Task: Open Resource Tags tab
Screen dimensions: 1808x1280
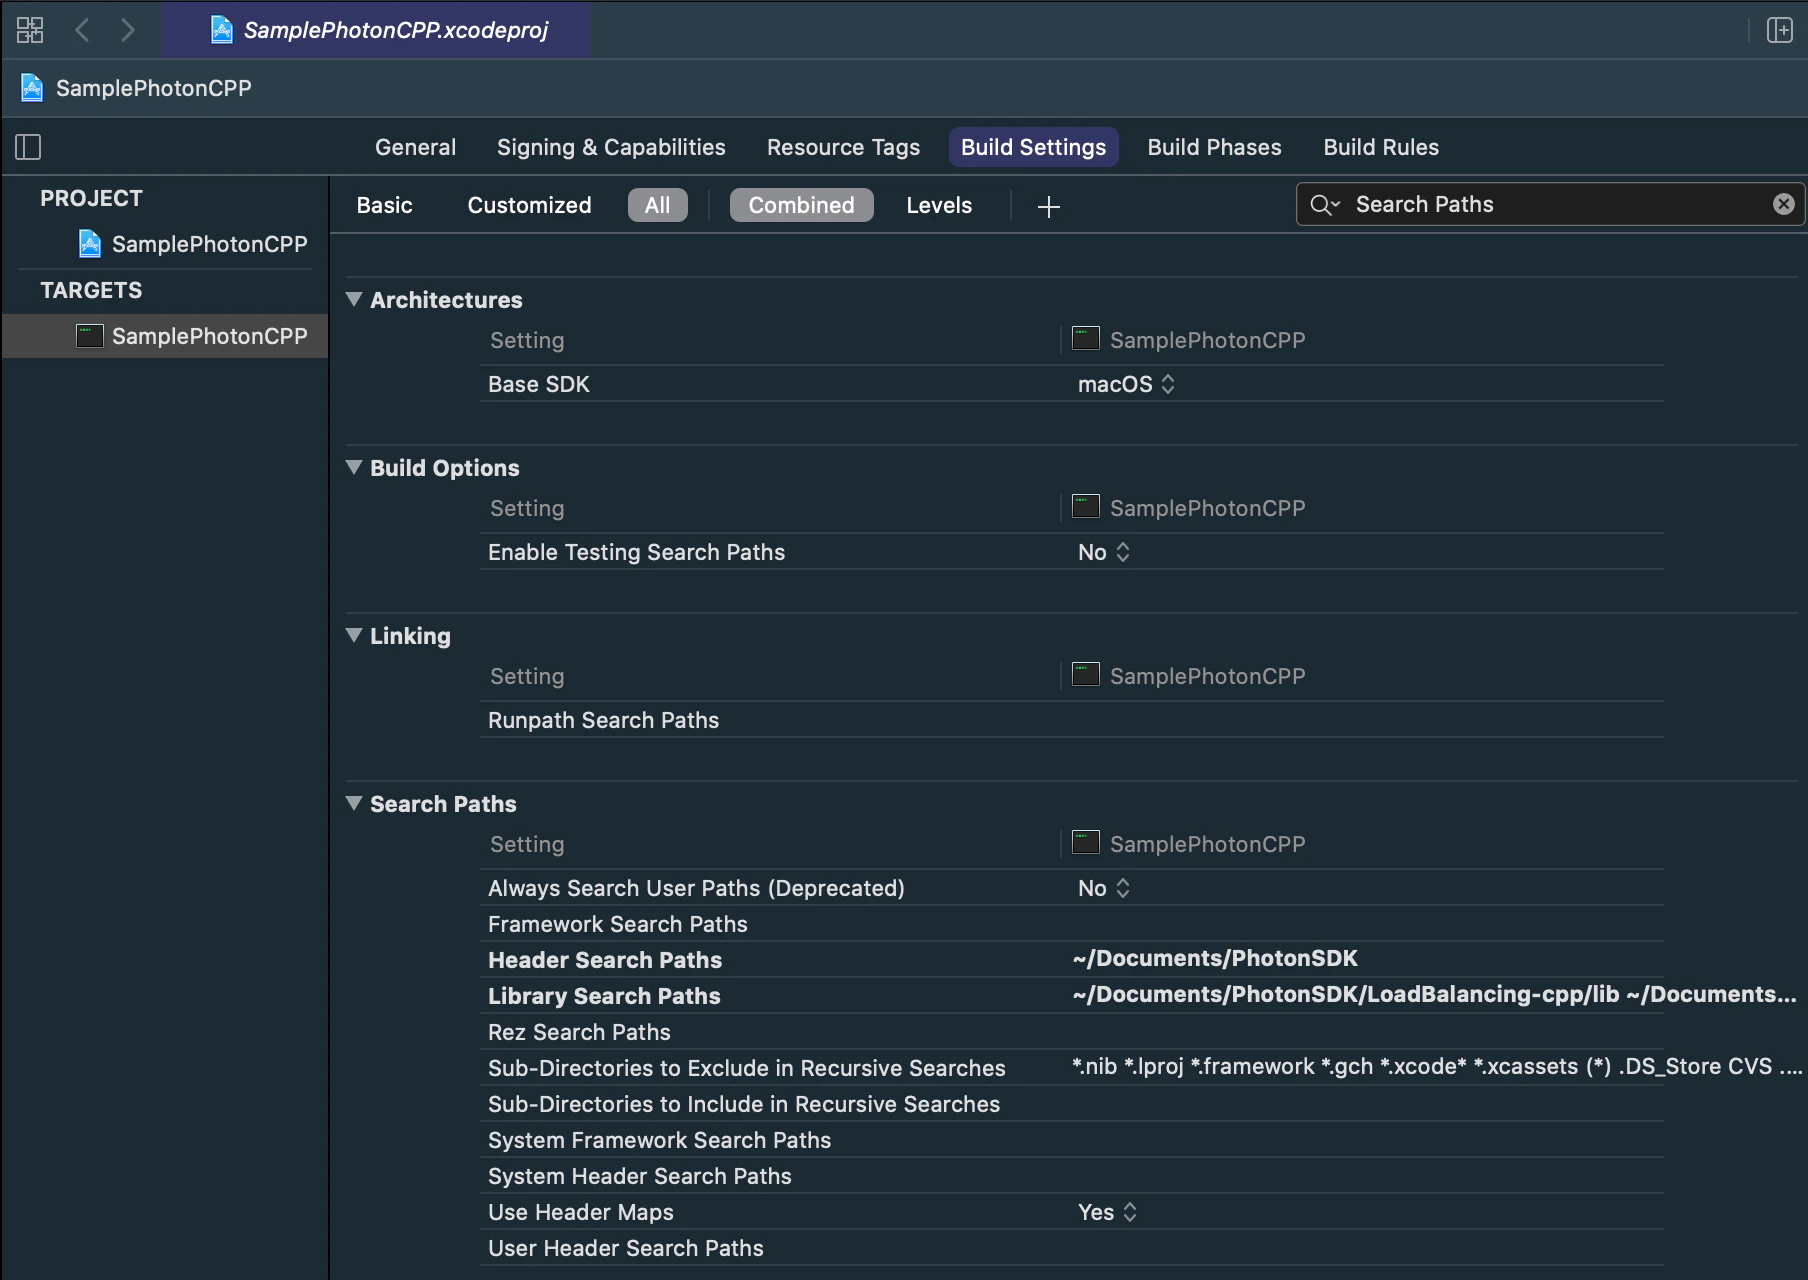Action: pos(843,147)
